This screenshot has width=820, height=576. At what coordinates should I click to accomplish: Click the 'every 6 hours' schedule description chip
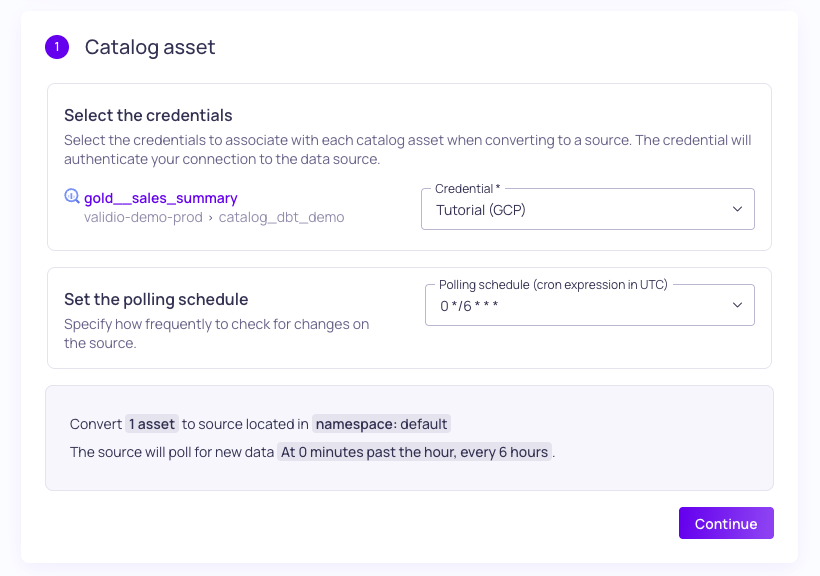click(x=414, y=452)
